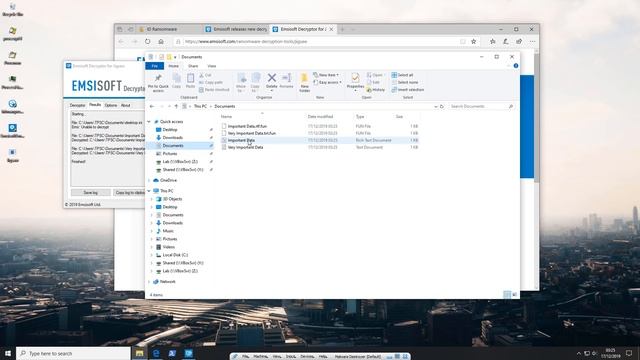Click Explorer Back navigation arrow
The height and width of the screenshot is (360, 640).
(152, 107)
